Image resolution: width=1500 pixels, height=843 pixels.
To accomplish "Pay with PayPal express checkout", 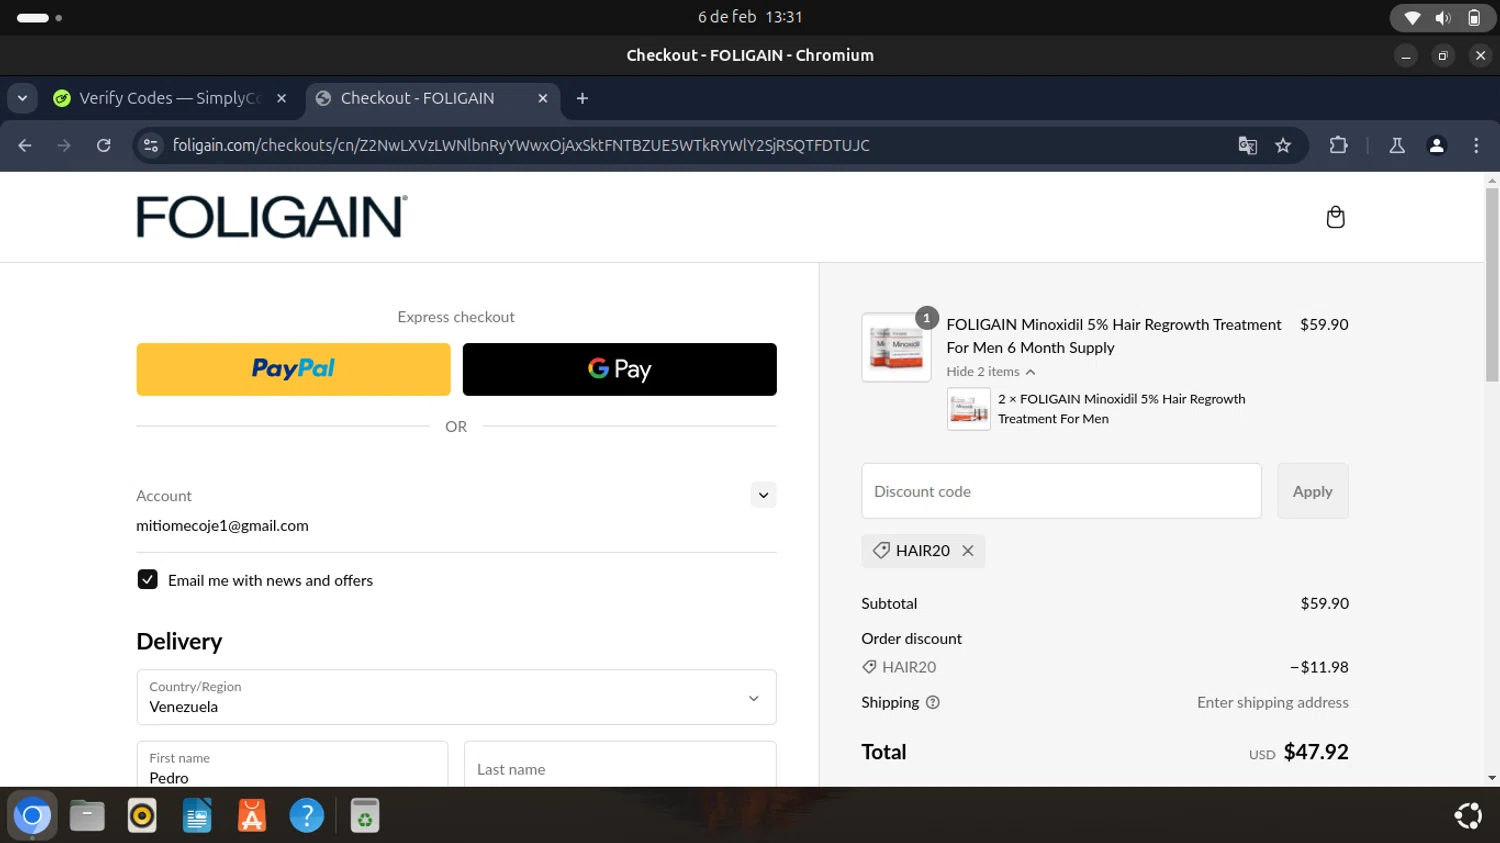I will pyautogui.click(x=293, y=369).
